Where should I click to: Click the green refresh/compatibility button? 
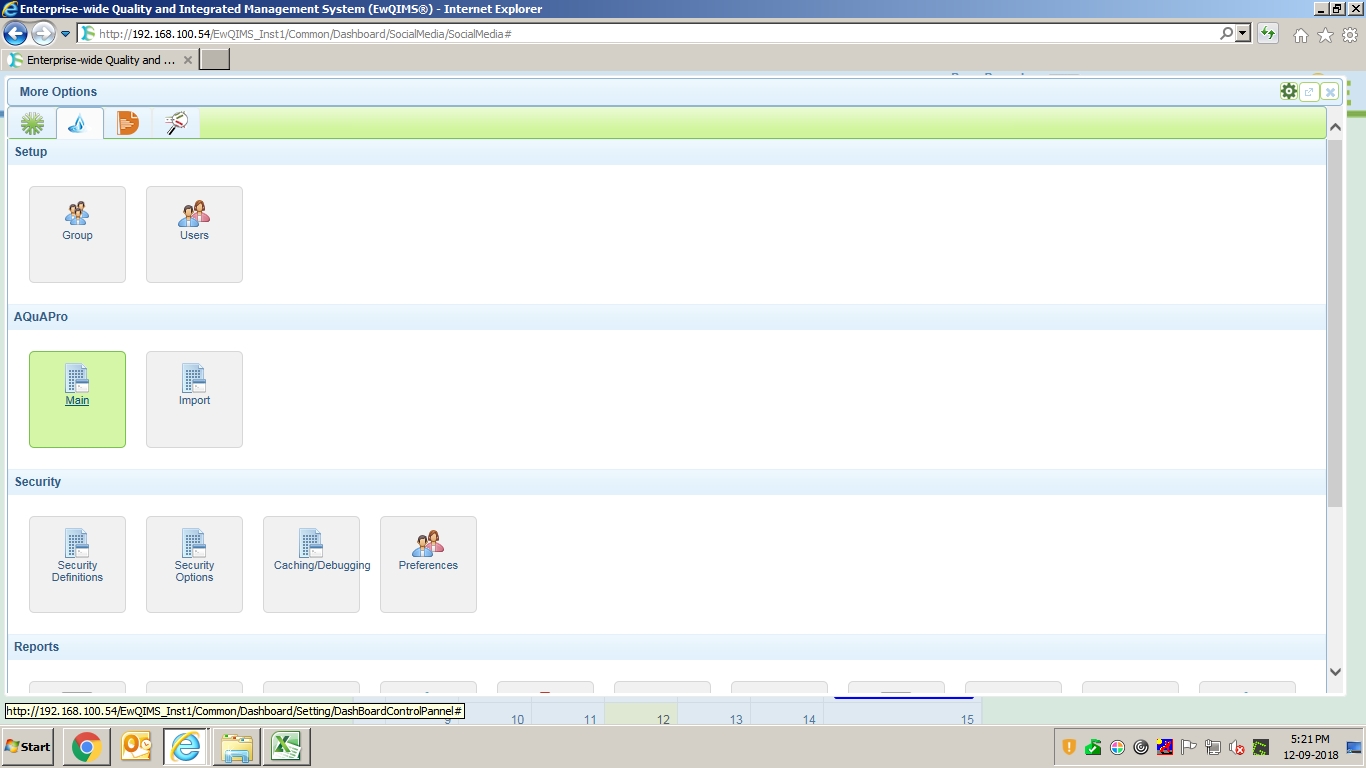pos(1268,33)
